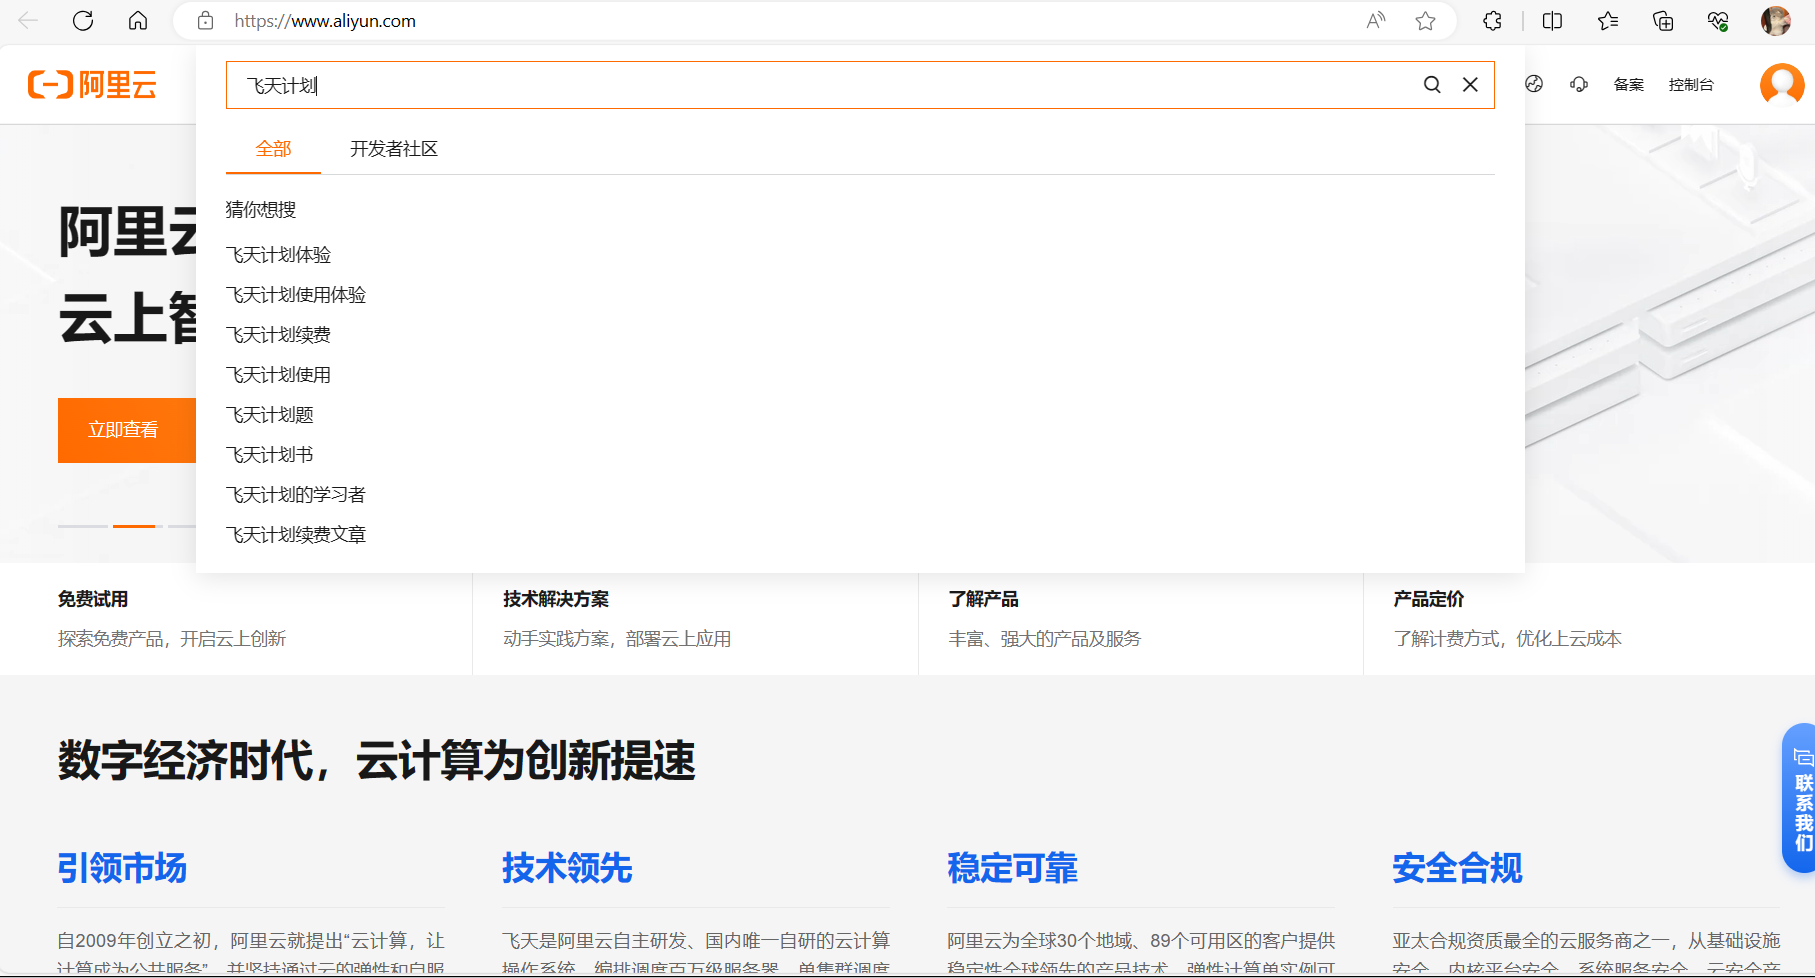1815x978 pixels.
Task: Open the globe language icon
Action: (x=1534, y=84)
